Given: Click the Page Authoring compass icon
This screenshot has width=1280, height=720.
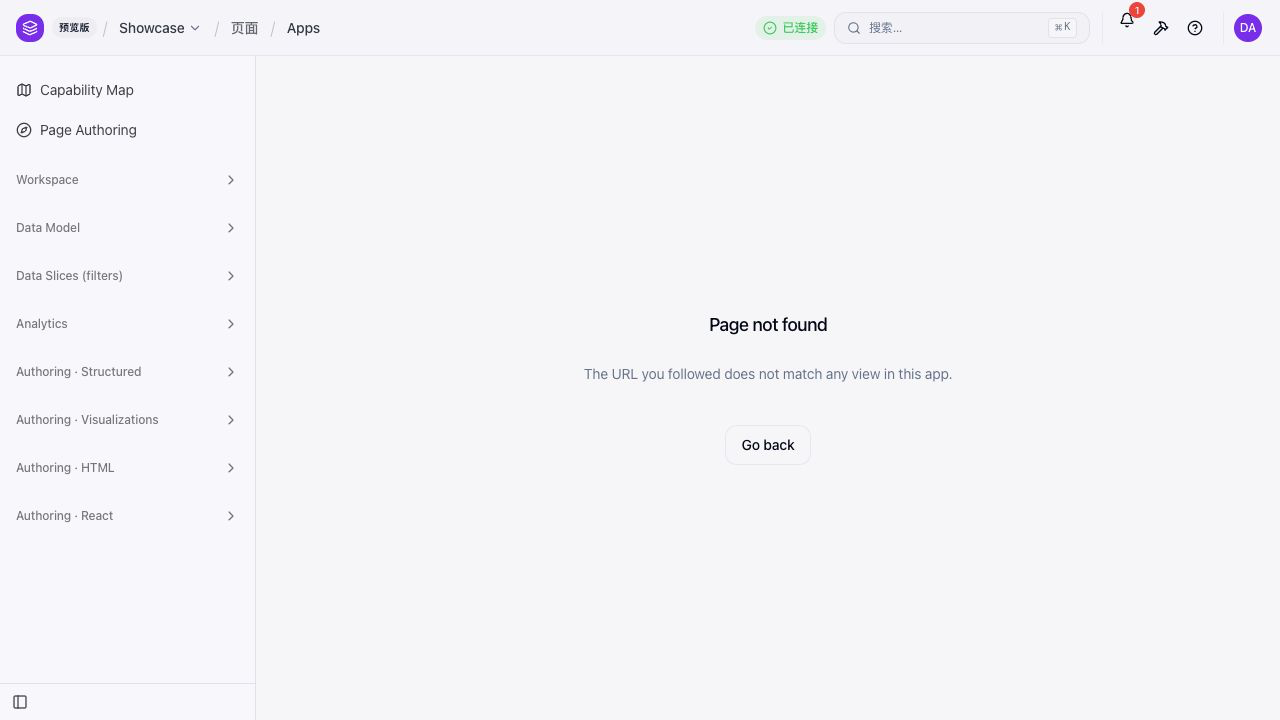Looking at the screenshot, I should point(24,130).
